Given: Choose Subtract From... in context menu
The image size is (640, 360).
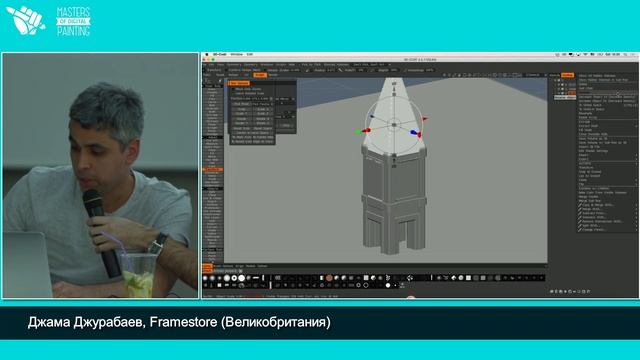Looking at the screenshot, I should (x=594, y=213).
